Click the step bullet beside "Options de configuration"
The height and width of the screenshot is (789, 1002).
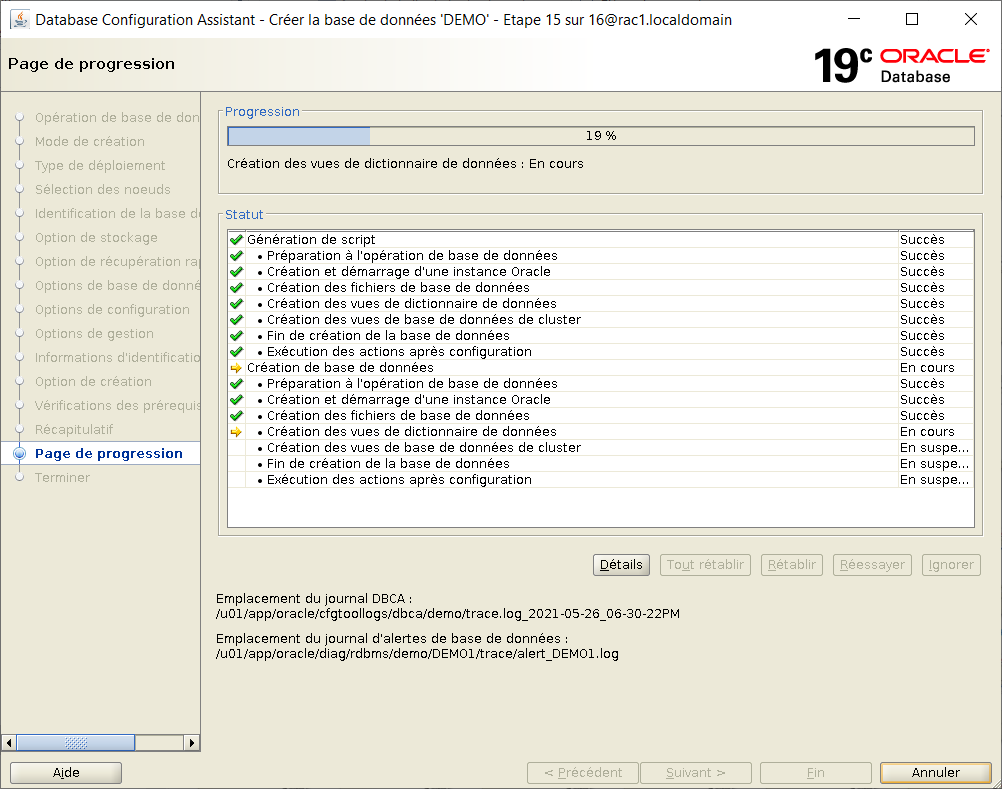pos(20,309)
